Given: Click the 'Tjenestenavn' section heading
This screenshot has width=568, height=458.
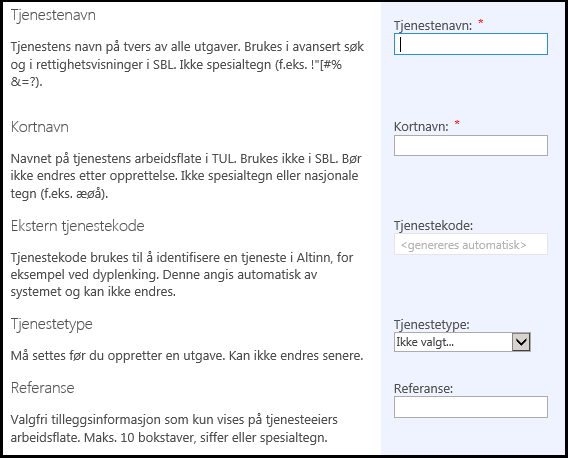Looking at the screenshot, I should 53,15.
